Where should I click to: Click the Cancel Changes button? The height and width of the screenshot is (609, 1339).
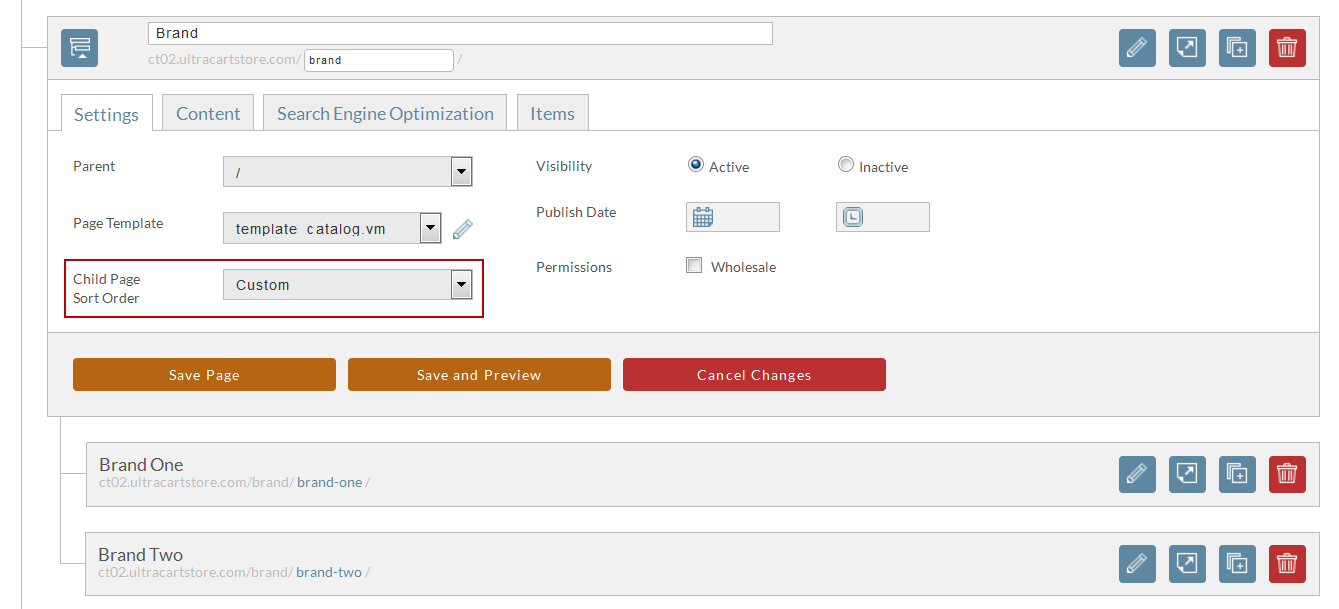tap(754, 375)
